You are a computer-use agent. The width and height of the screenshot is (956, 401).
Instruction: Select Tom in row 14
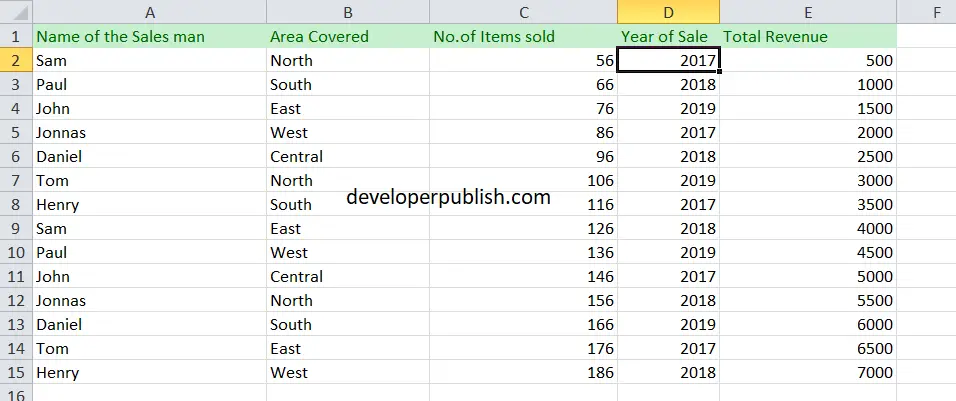pyautogui.click(x=149, y=349)
